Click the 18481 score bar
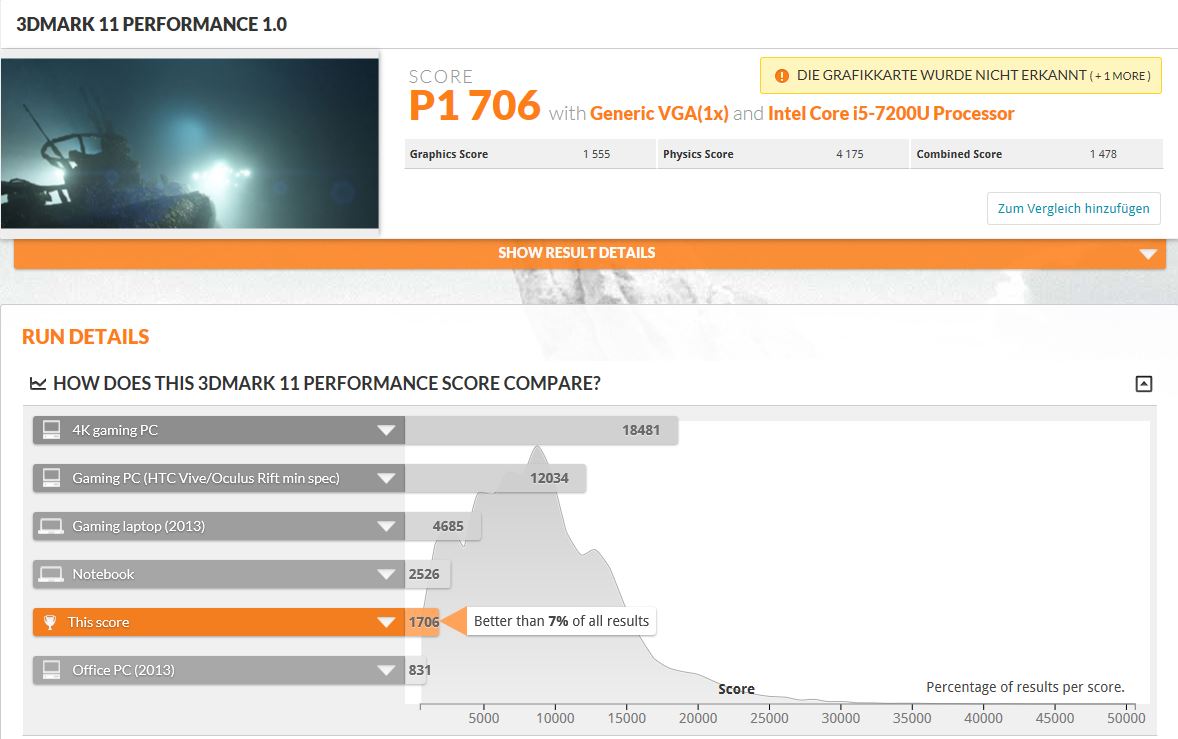 (541, 430)
